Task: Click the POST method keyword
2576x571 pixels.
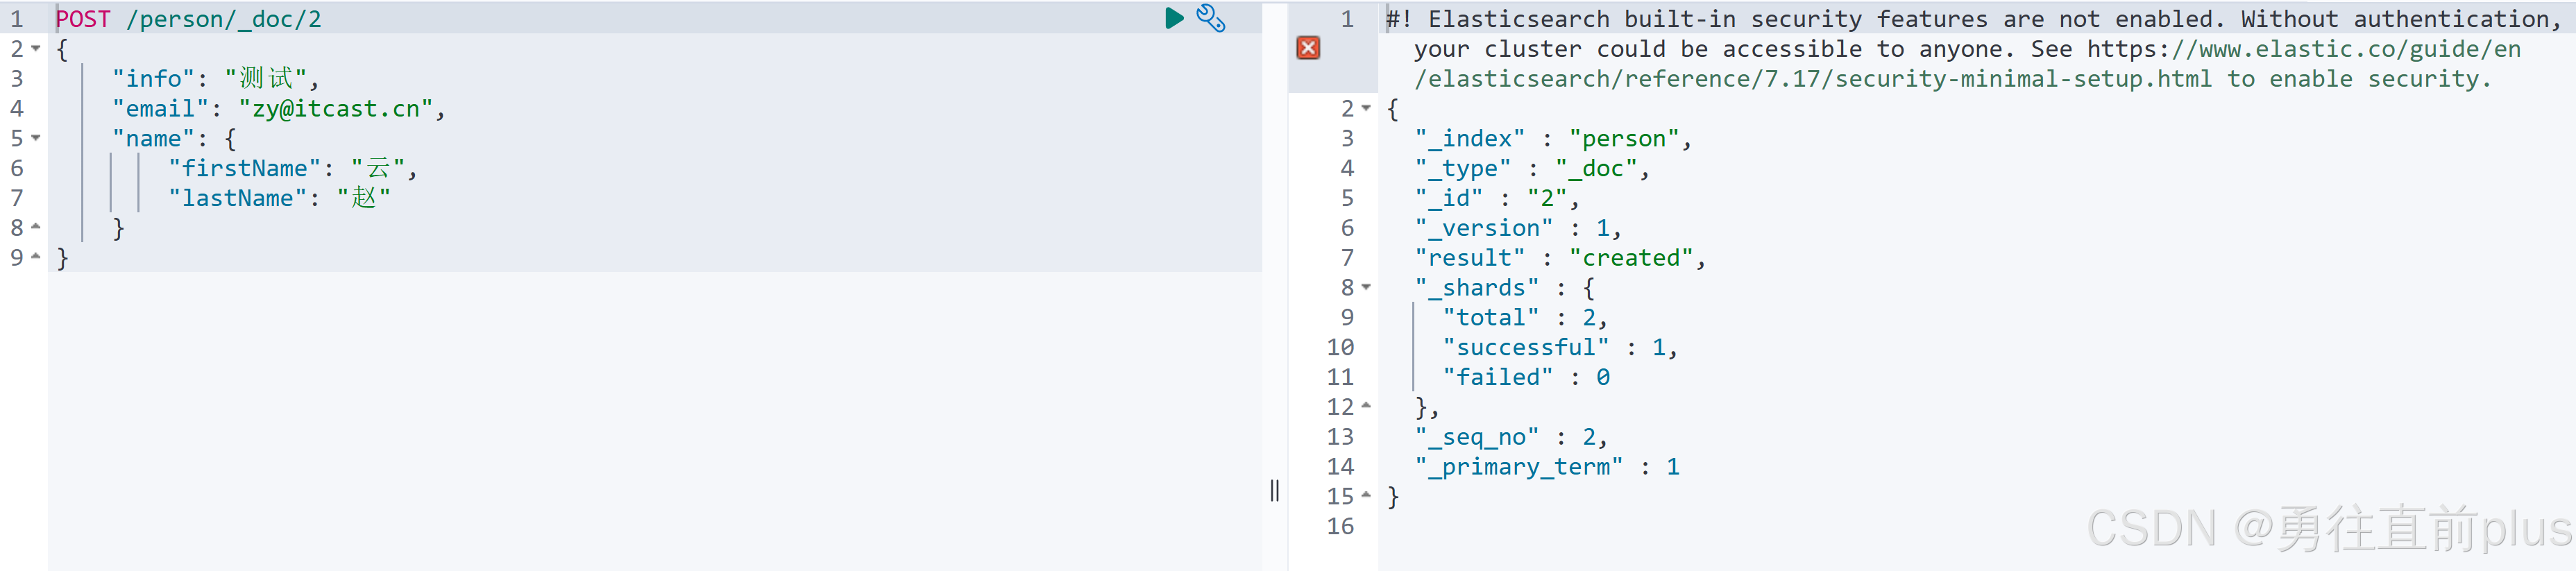Action: coord(83,19)
